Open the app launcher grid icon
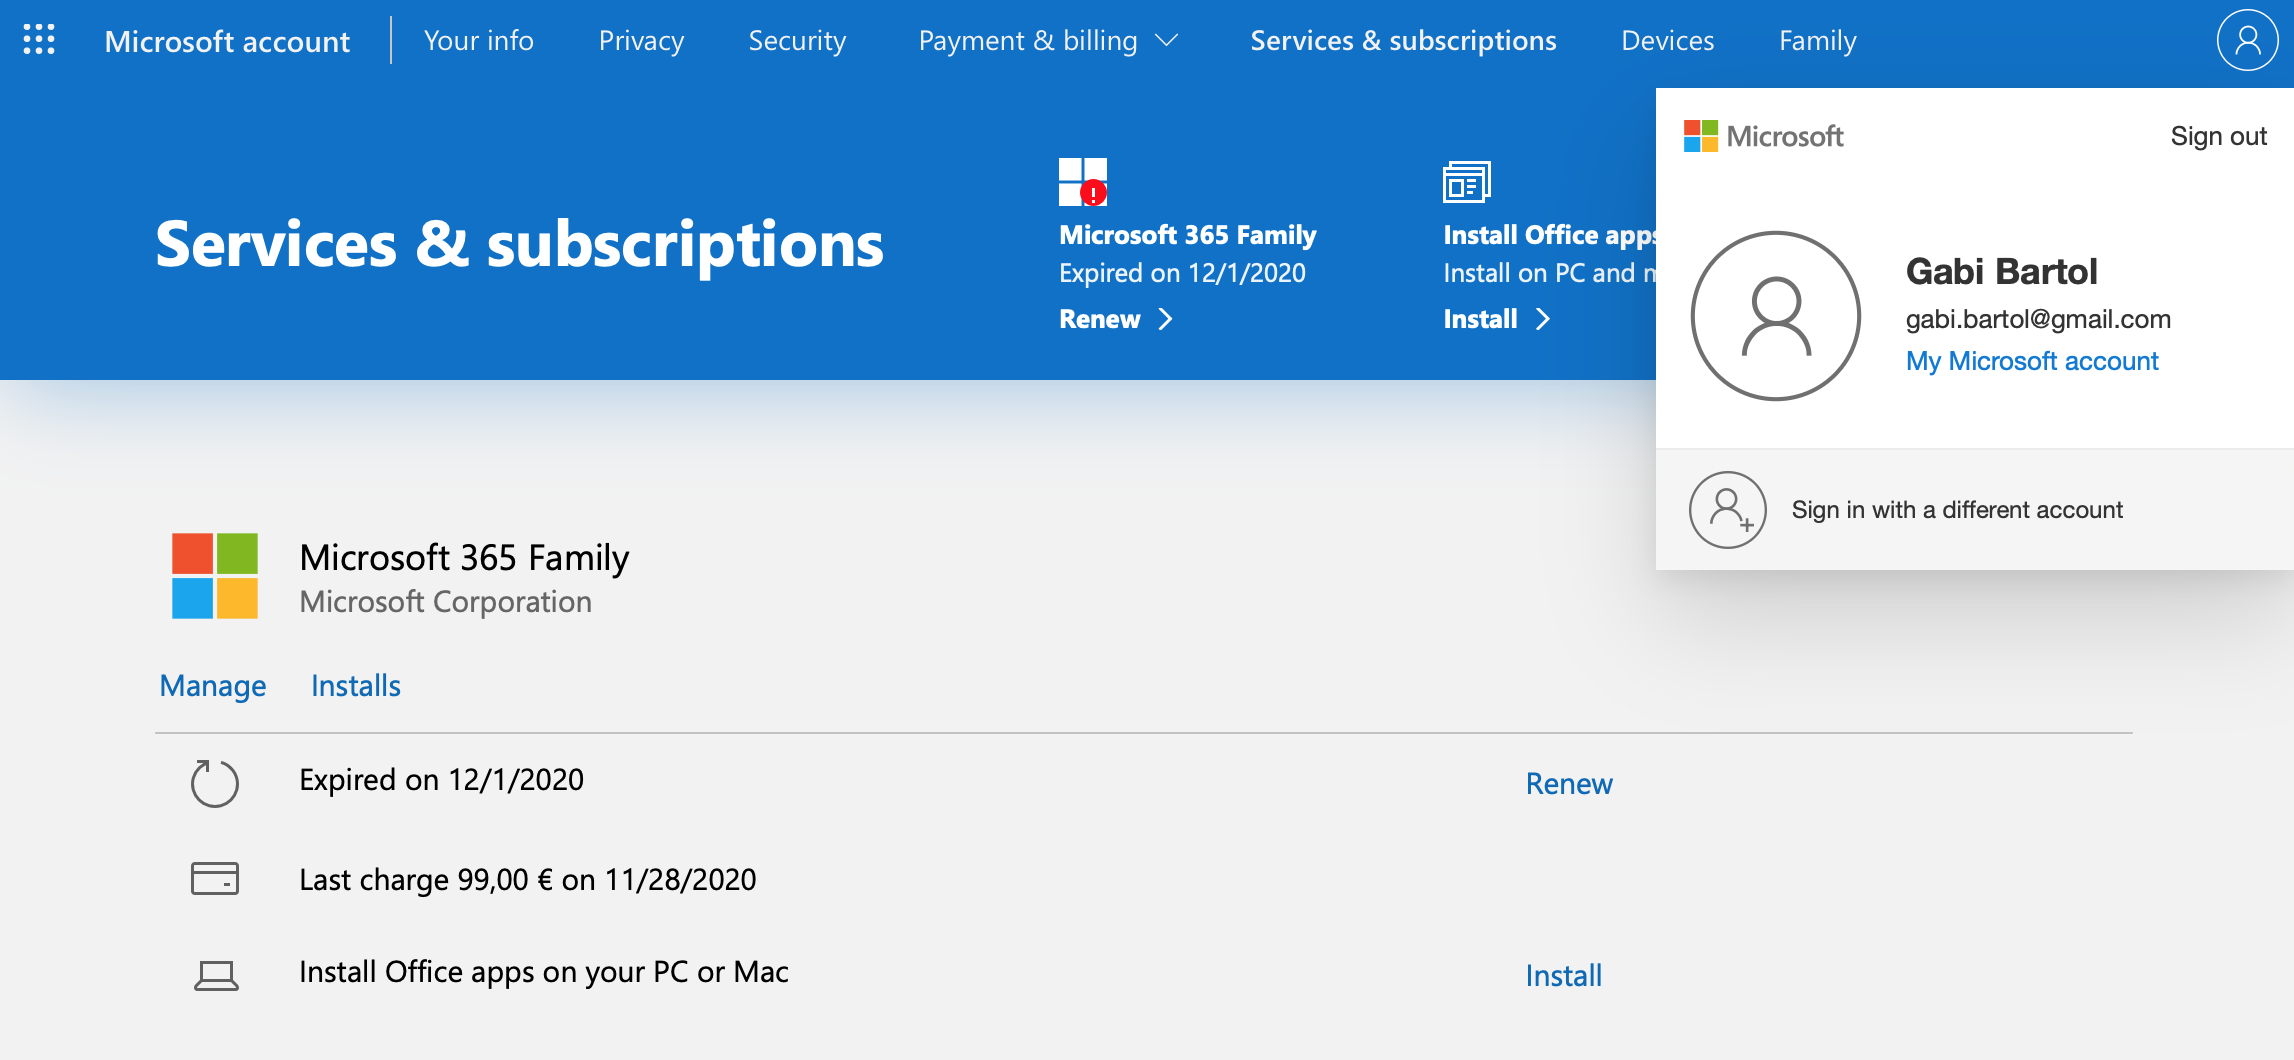This screenshot has height=1060, width=2294. [x=40, y=41]
